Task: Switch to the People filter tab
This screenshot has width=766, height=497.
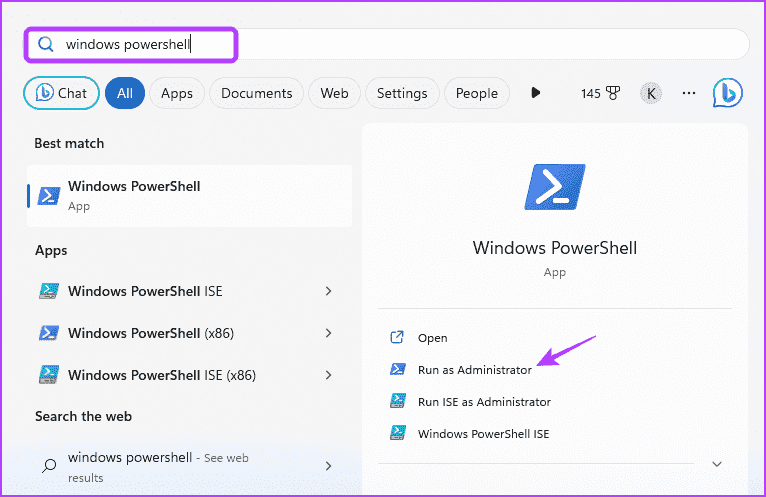Action: [x=477, y=93]
